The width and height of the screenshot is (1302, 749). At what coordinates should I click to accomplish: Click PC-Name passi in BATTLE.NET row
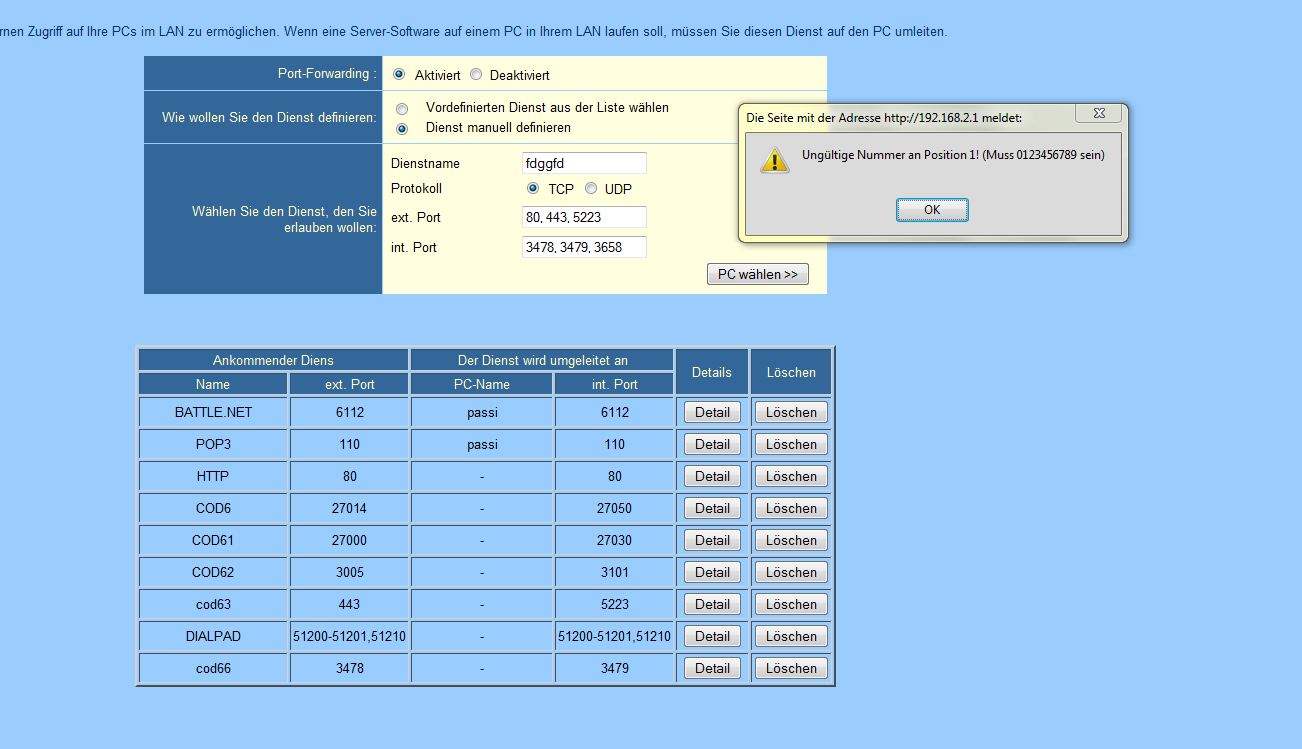coord(482,412)
